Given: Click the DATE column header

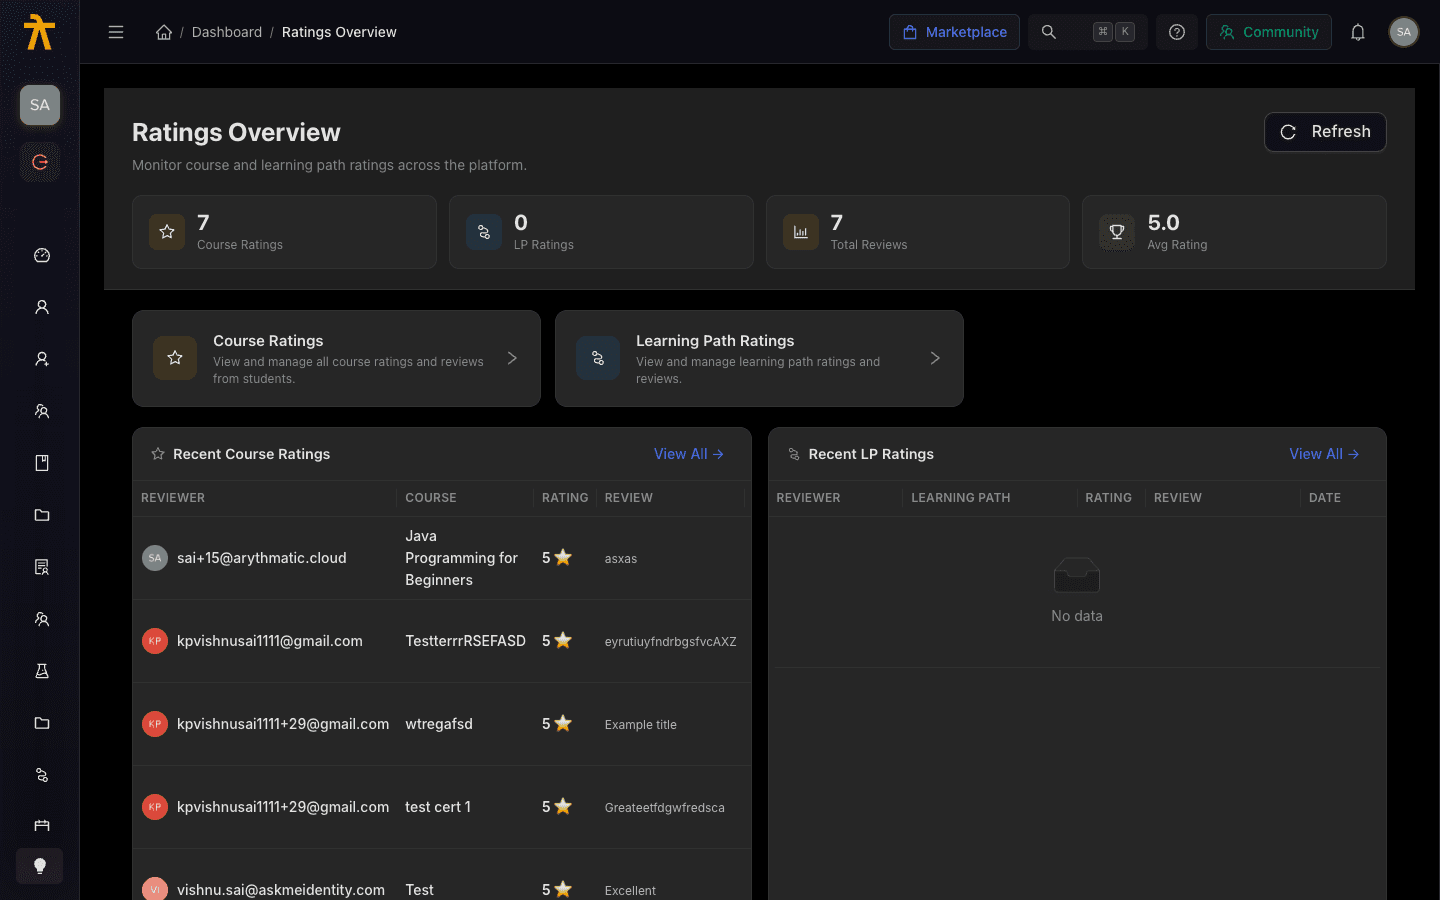Looking at the screenshot, I should [x=1325, y=498].
